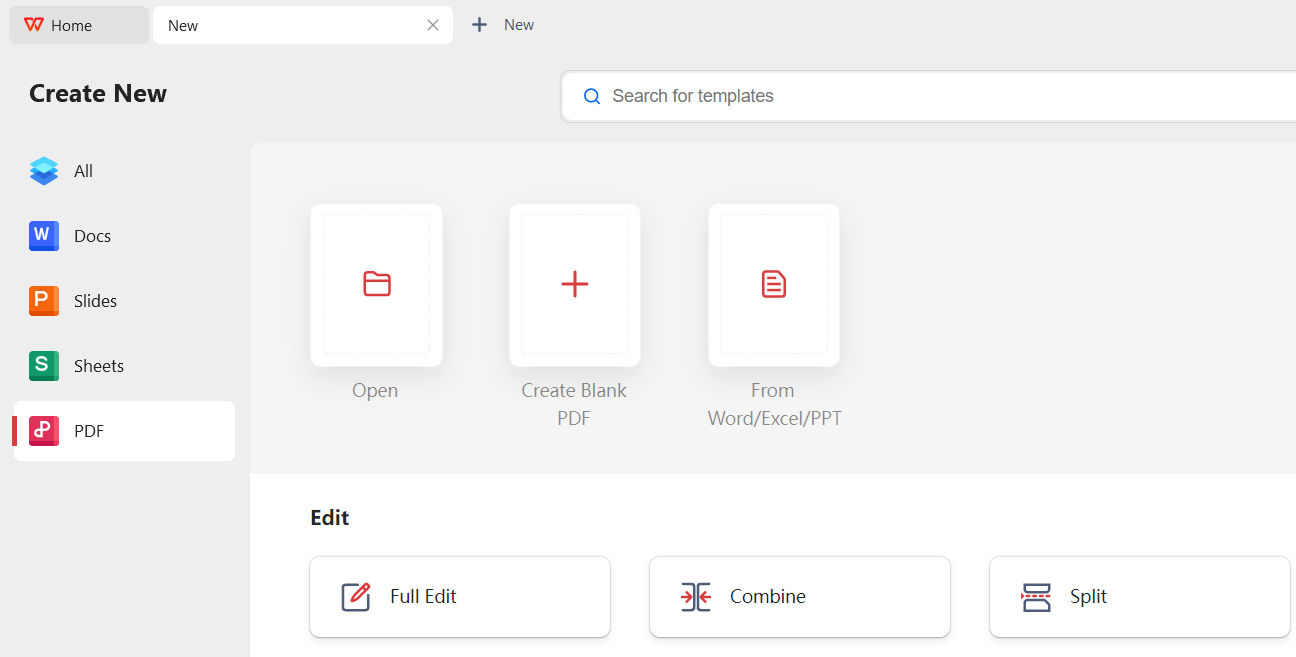Click the From Word/Excel/PPT document icon

(773, 283)
